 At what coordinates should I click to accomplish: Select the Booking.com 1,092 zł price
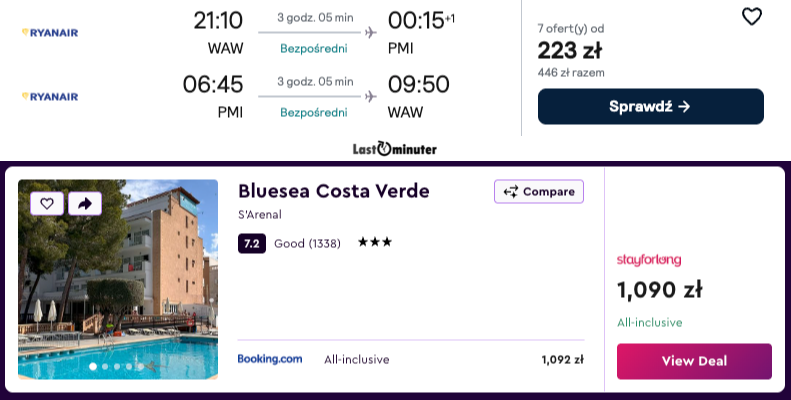click(x=562, y=360)
